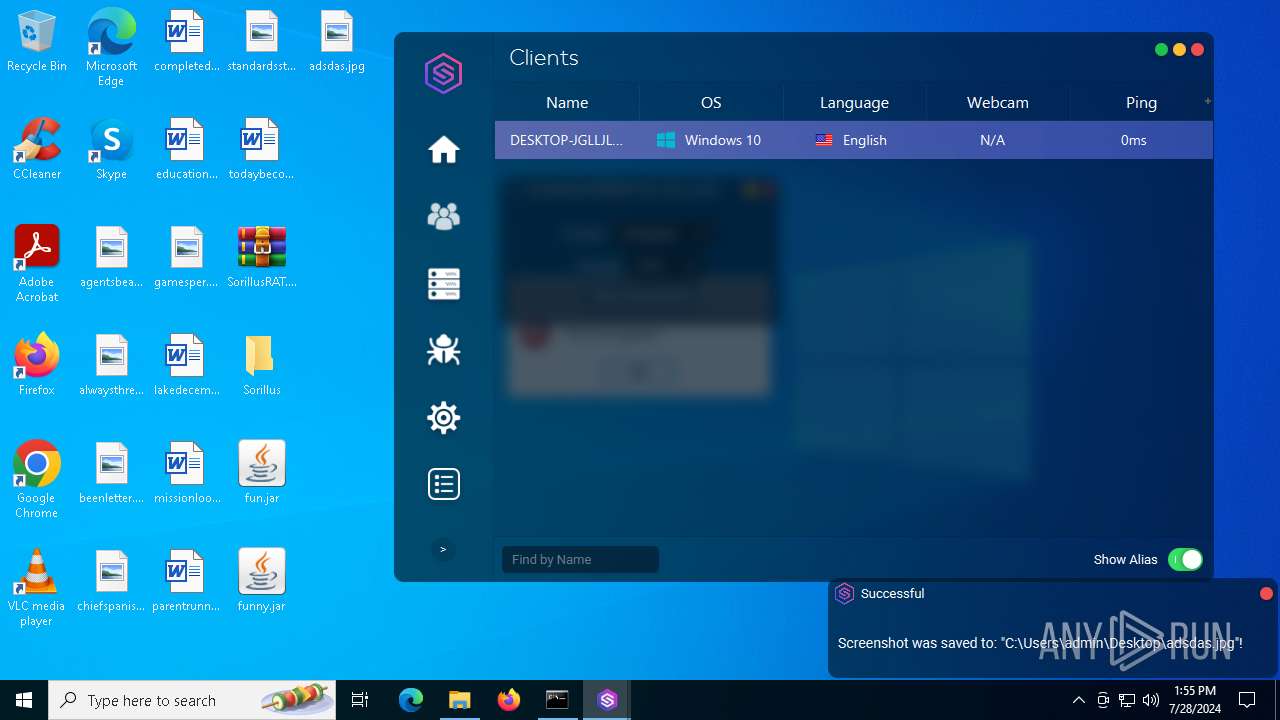Expand the sidebar with the arrow button
Screen dimensions: 1280x720
[443, 550]
